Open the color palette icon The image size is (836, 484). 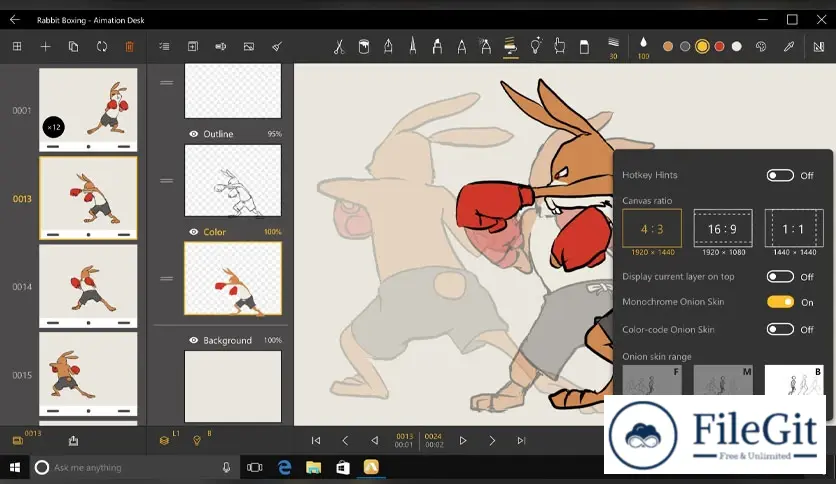point(761,46)
